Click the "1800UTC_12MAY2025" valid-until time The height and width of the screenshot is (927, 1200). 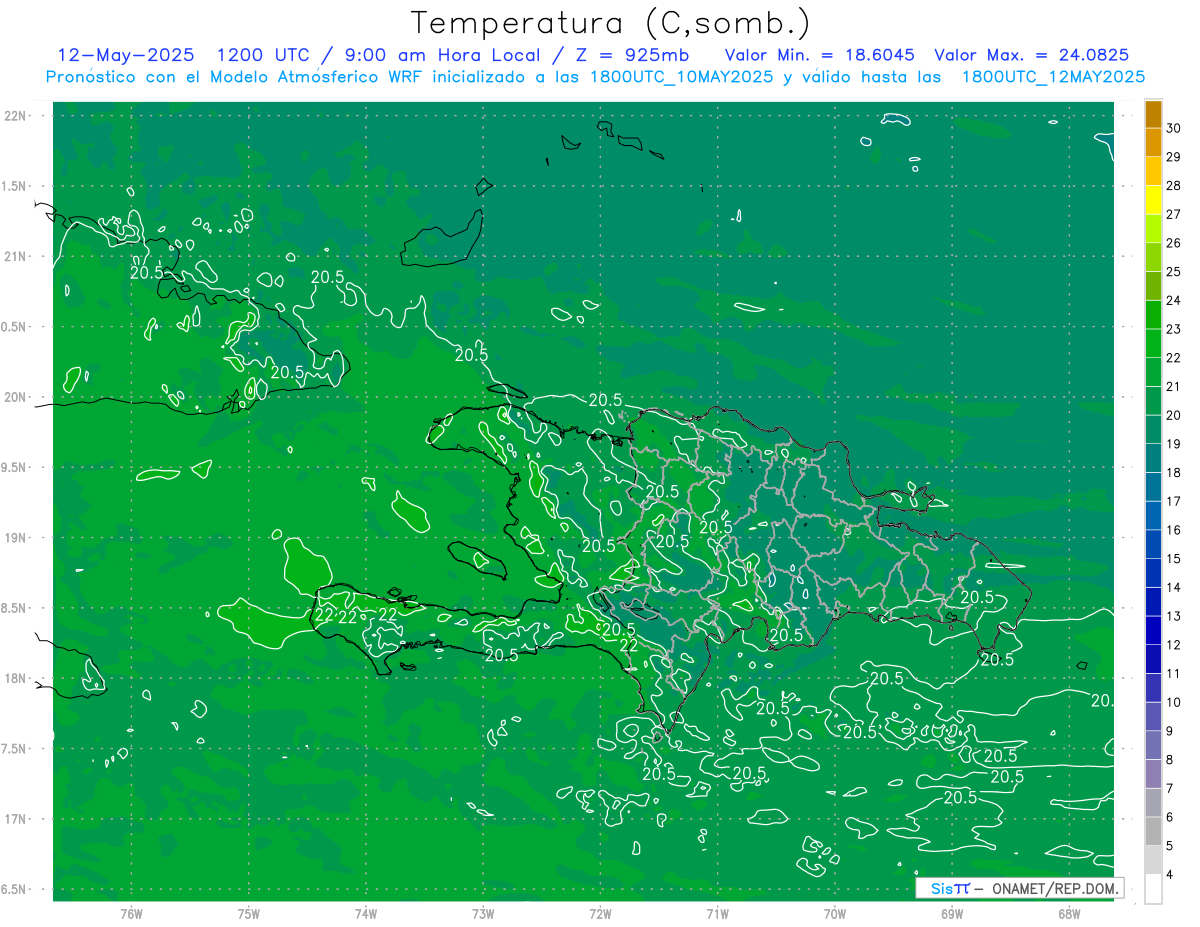pos(1053,77)
